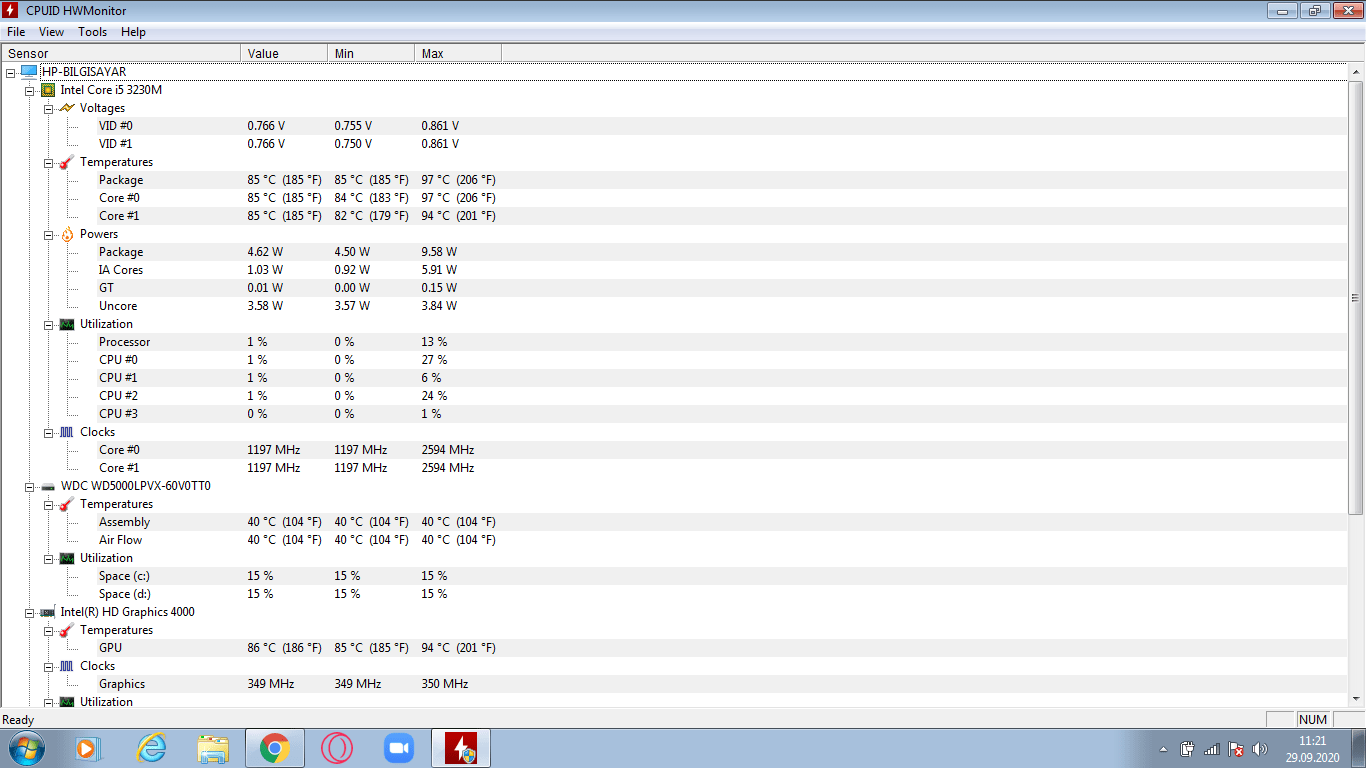Click the NUM indicator in the status bar
The width and height of the screenshot is (1366, 768).
1313,720
